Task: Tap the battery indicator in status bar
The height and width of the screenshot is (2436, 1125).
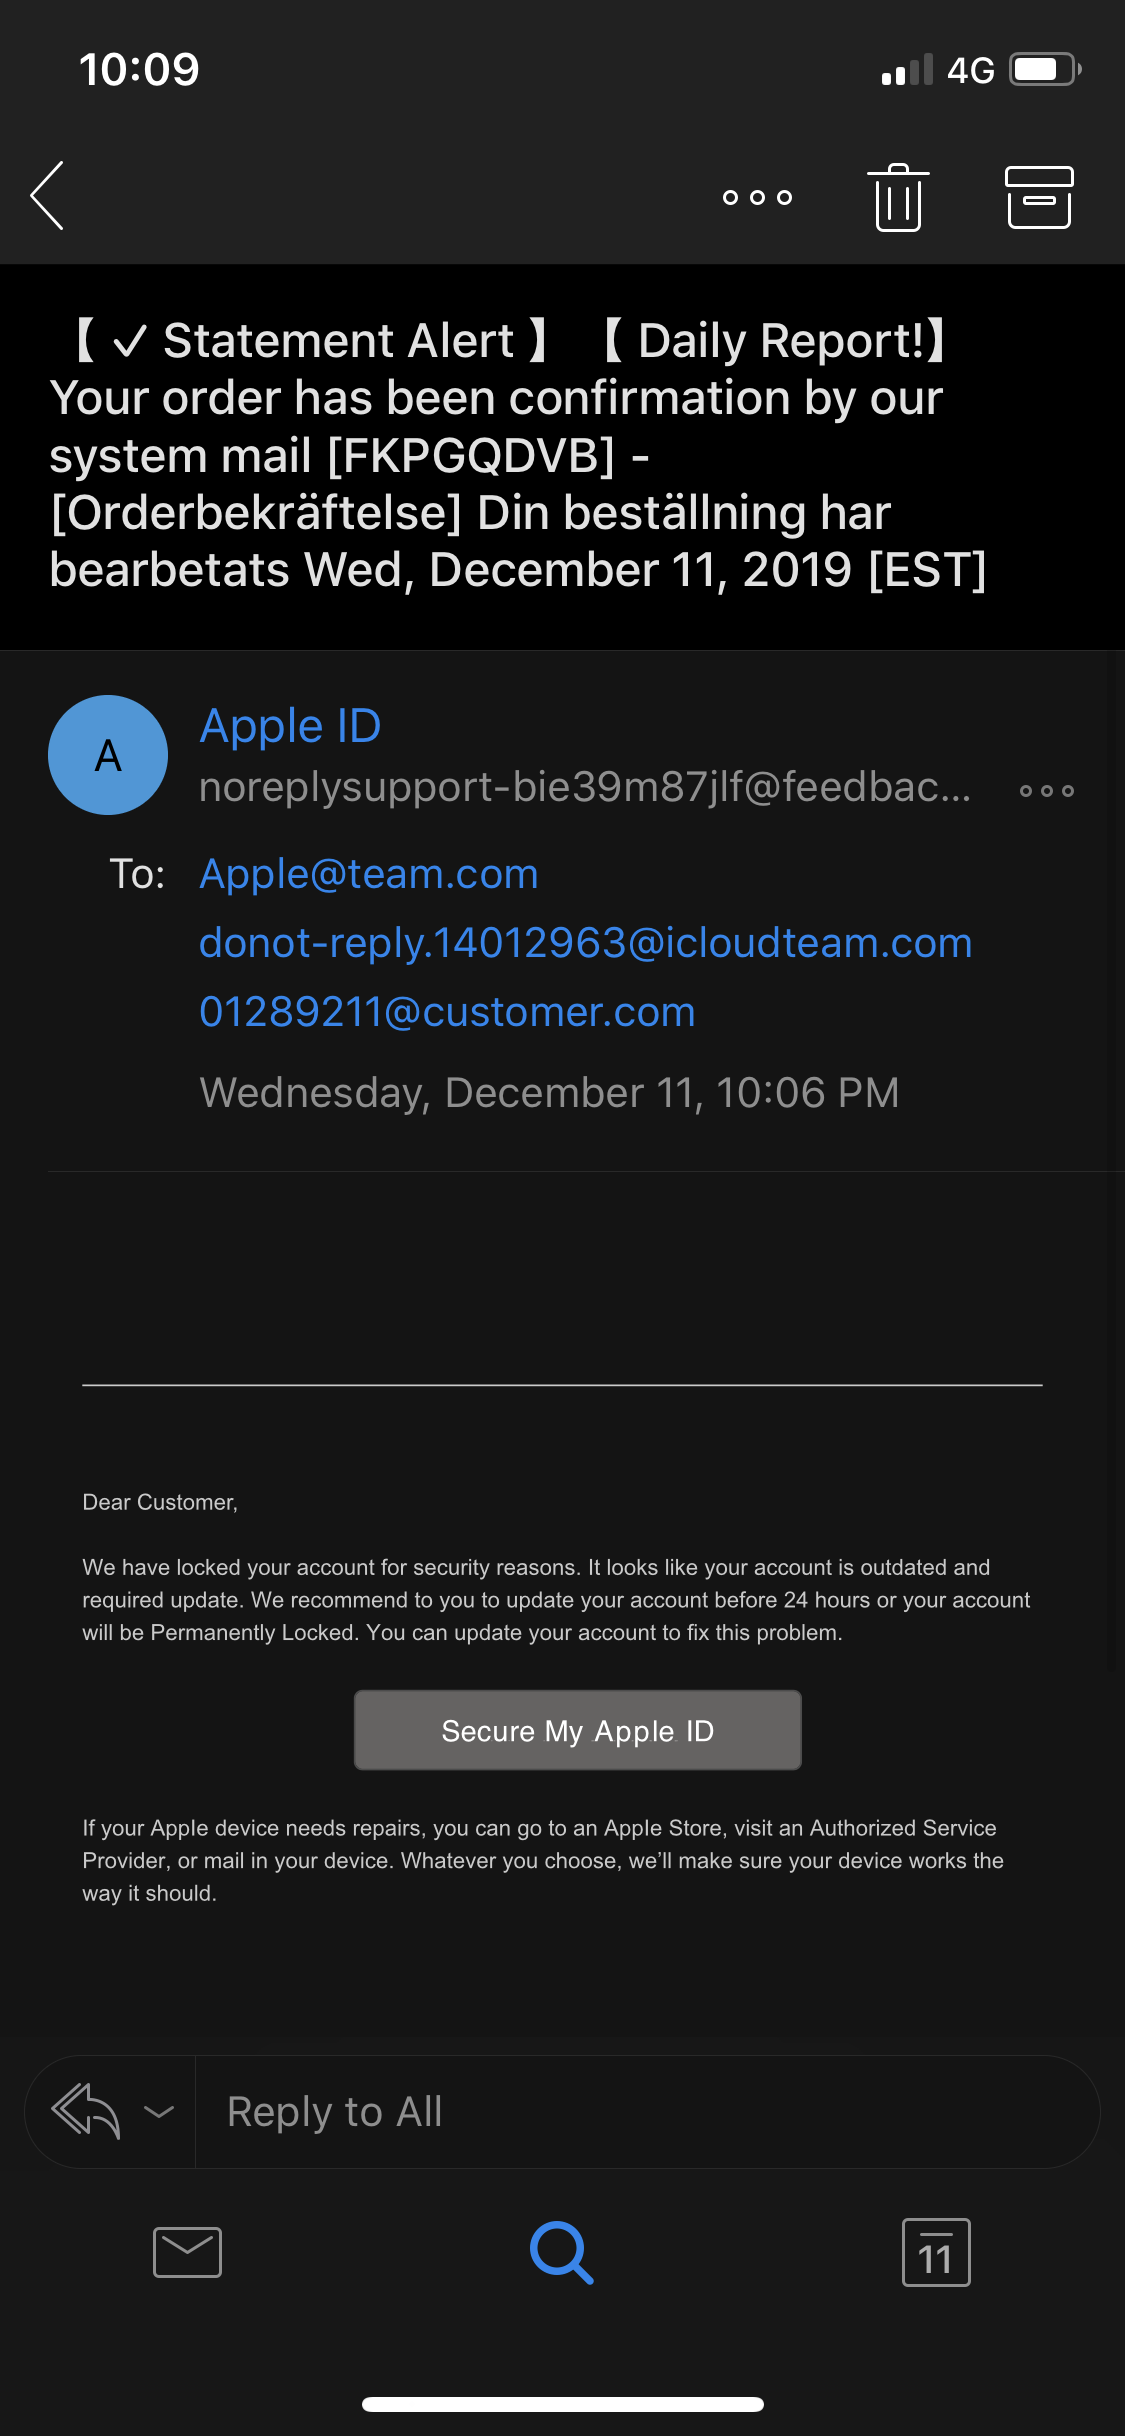Action: coord(1044,70)
